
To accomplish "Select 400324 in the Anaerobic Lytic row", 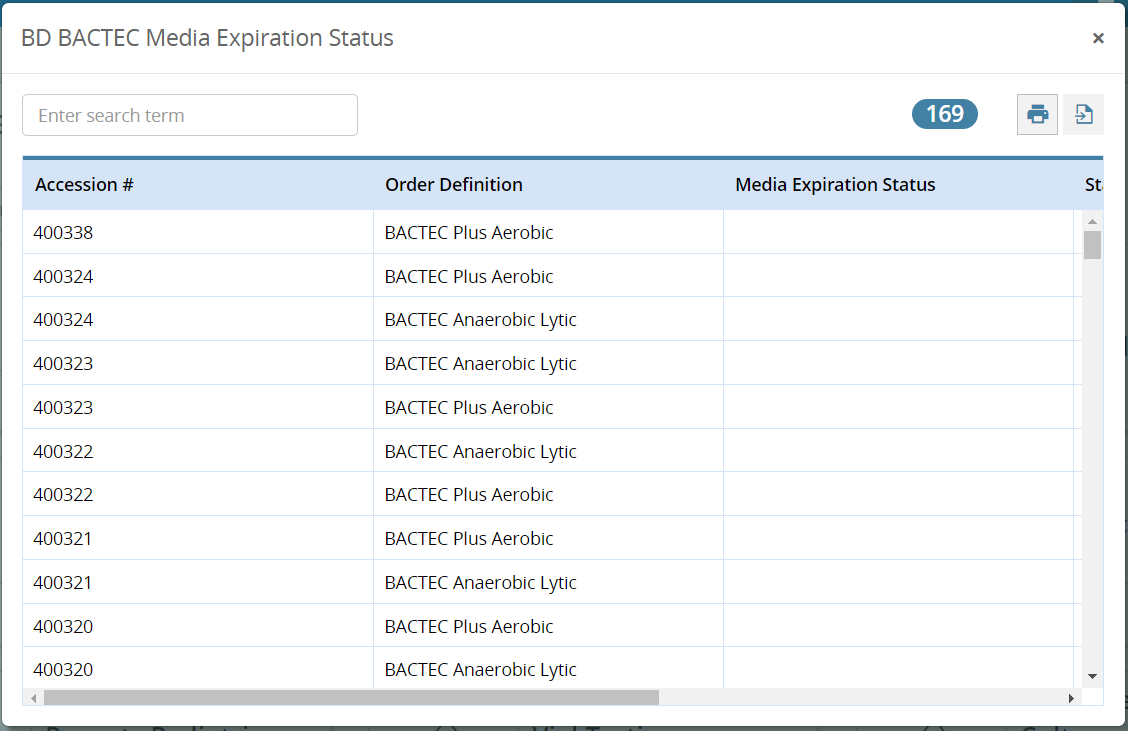I will 198,319.
